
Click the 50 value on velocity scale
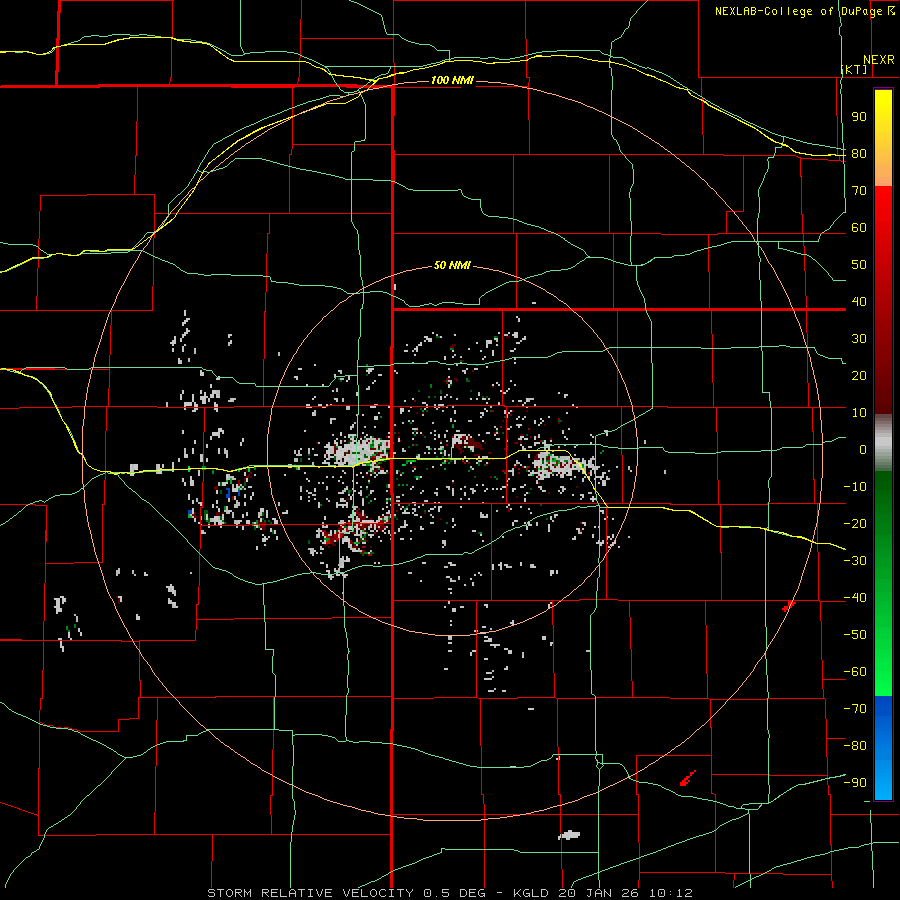[x=859, y=265]
